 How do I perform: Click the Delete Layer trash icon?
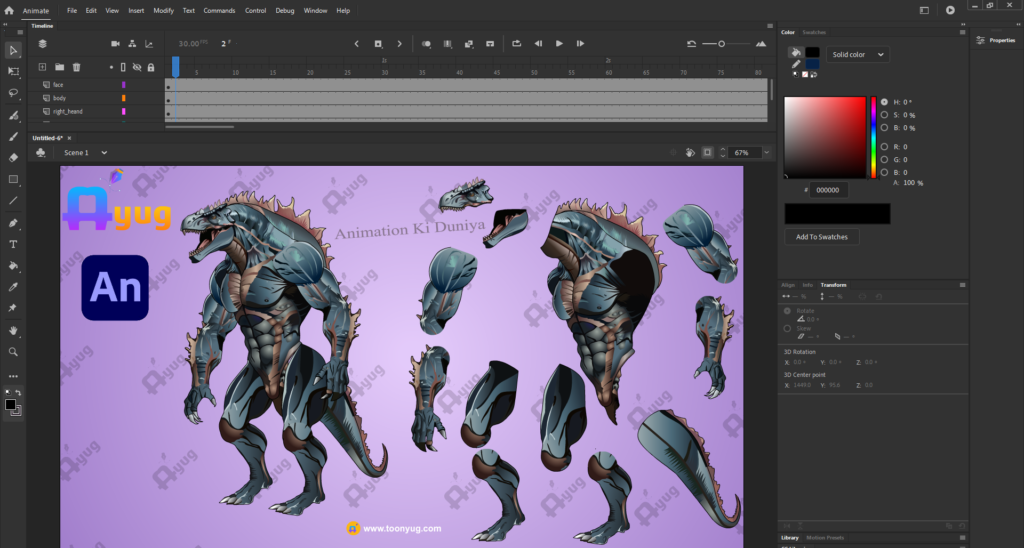pos(76,67)
